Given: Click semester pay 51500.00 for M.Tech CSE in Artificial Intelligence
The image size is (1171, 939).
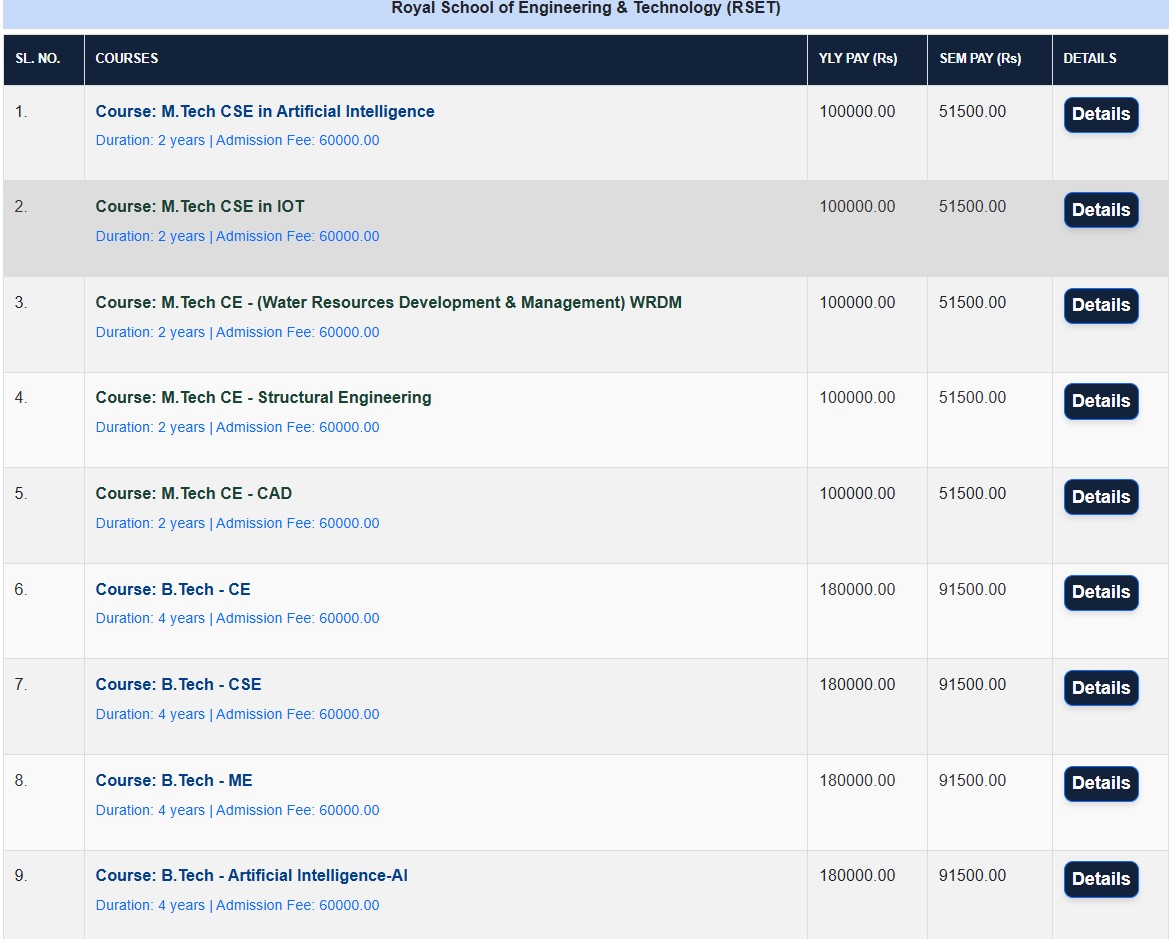Looking at the screenshot, I should tap(972, 111).
